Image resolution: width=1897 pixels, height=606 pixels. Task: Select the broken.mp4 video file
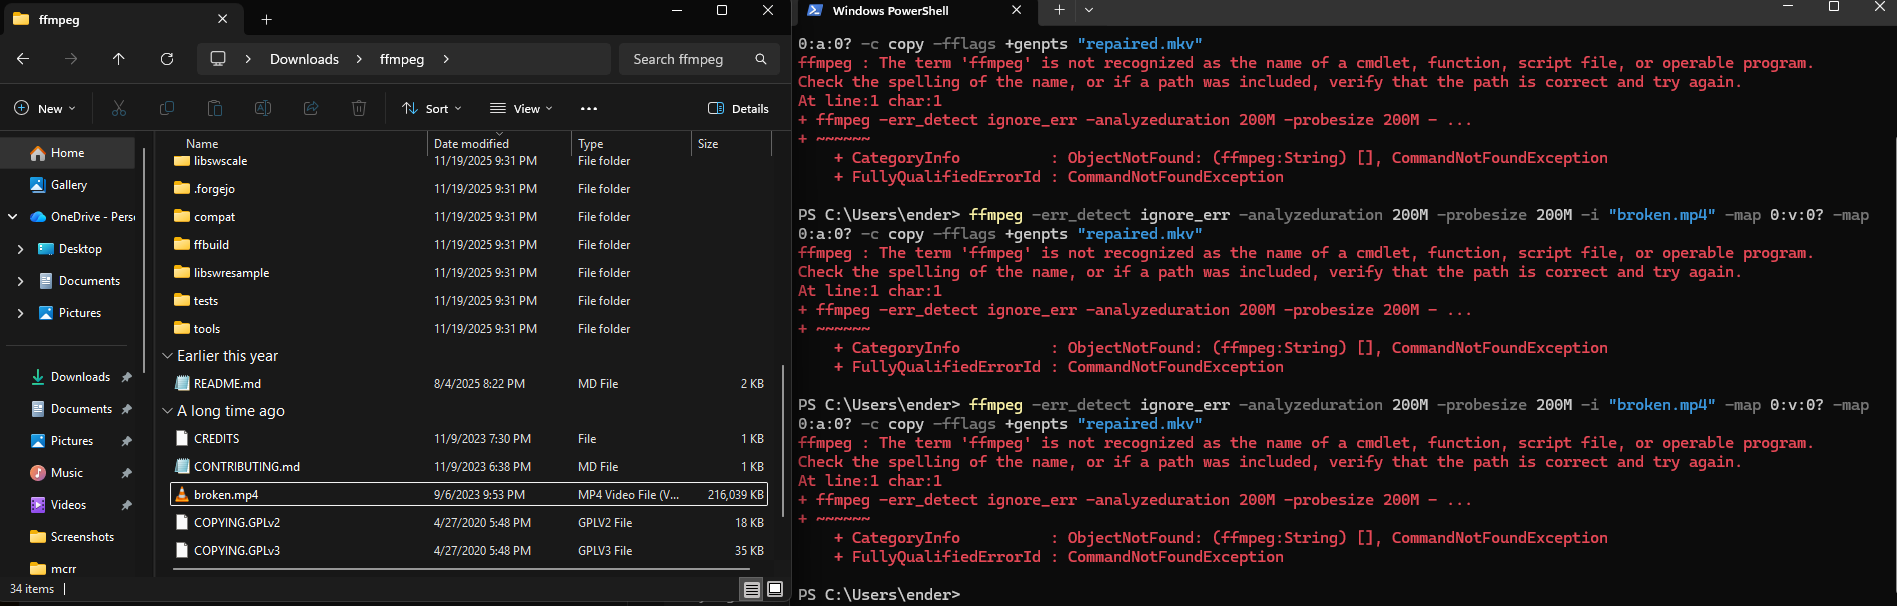pos(470,495)
